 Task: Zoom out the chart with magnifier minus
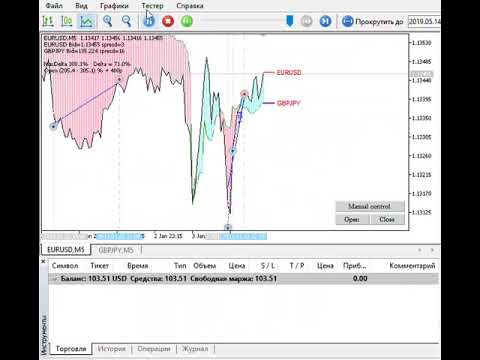point(126,21)
